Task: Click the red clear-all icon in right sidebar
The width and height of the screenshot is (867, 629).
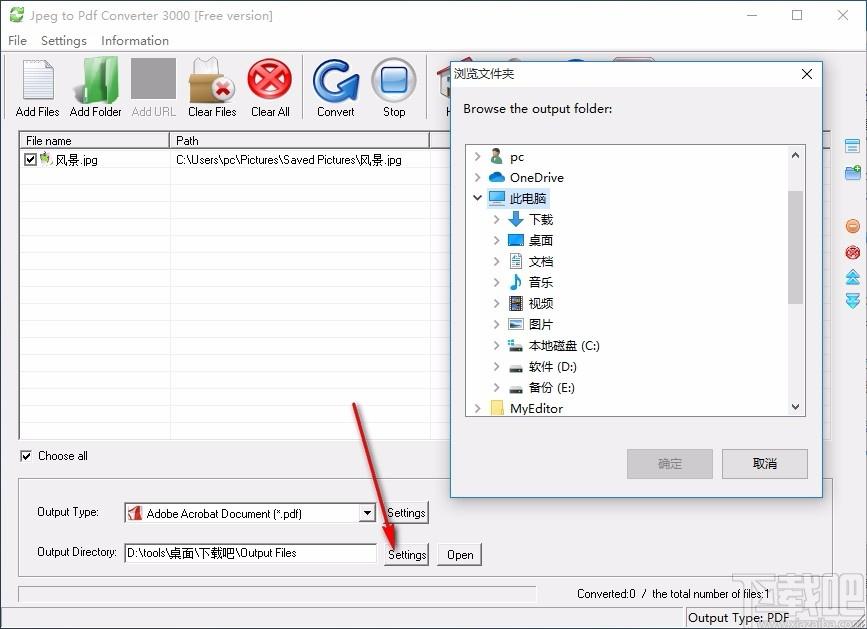Action: pos(853,253)
